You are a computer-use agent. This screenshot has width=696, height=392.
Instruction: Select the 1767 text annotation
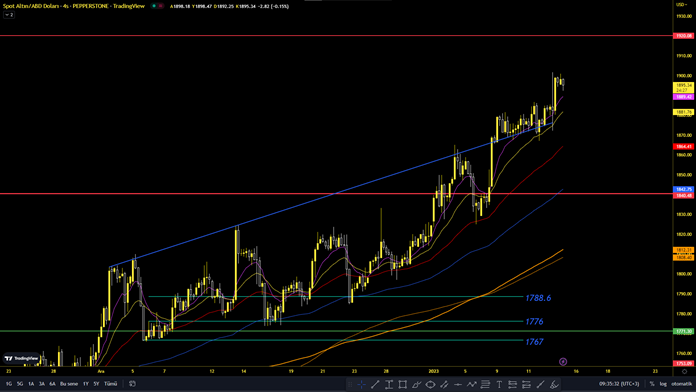coord(534,342)
